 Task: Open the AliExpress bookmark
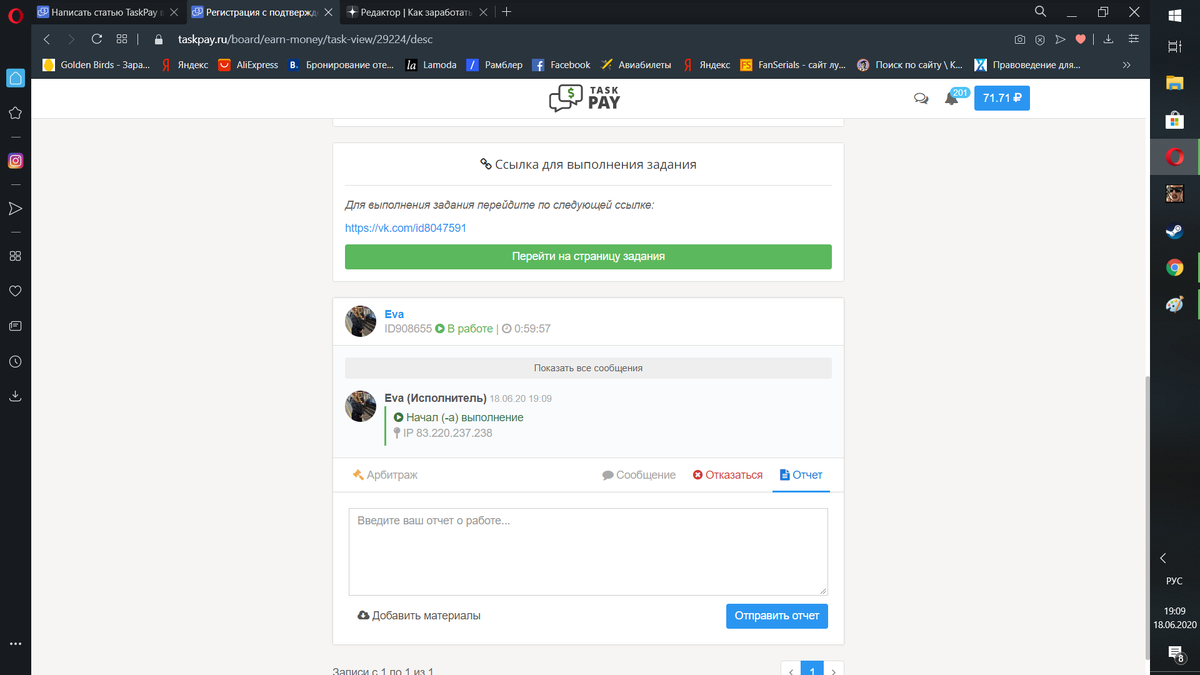[248, 65]
